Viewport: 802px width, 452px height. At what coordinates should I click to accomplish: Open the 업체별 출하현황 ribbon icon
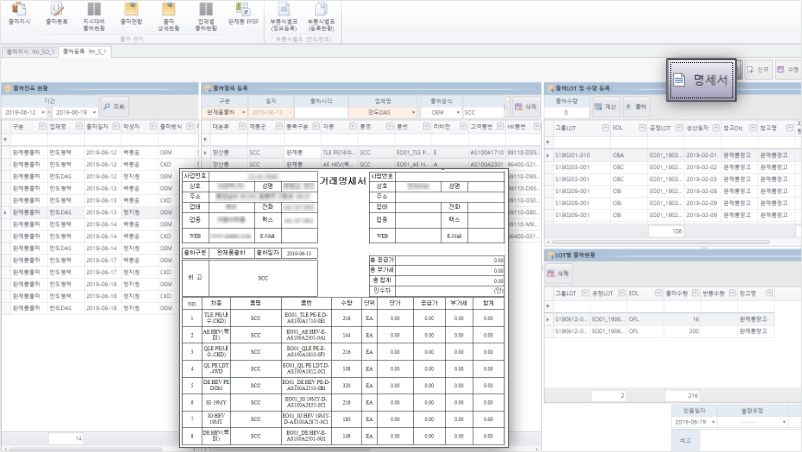(206, 17)
